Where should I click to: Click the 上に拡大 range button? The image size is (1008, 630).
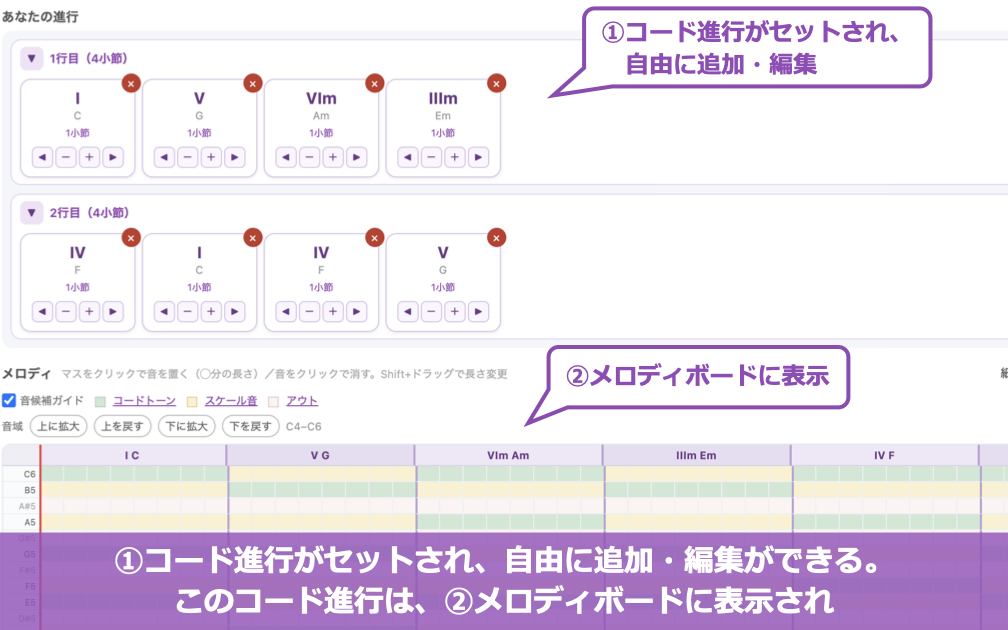click(x=58, y=426)
